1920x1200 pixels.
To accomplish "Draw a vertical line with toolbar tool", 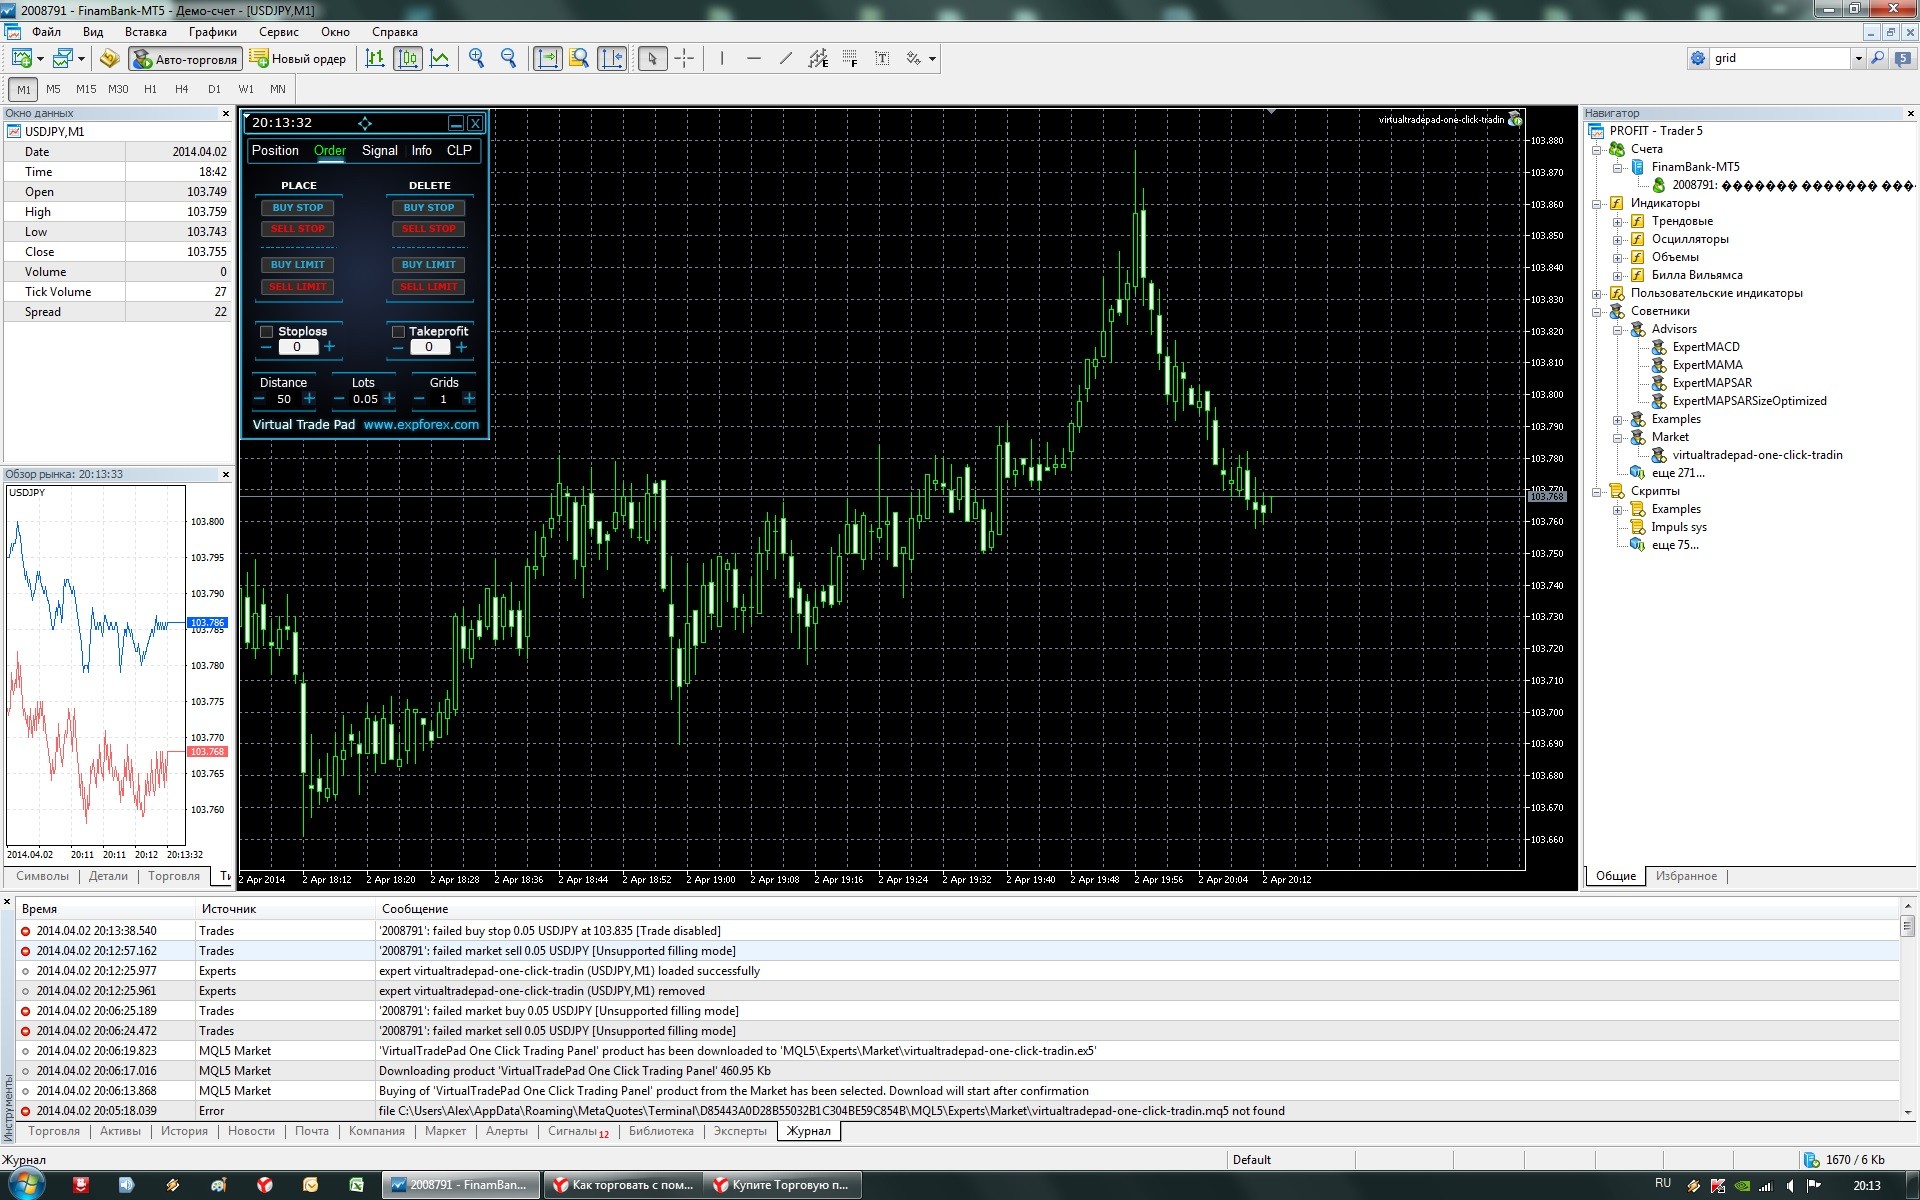I will tap(721, 58).
